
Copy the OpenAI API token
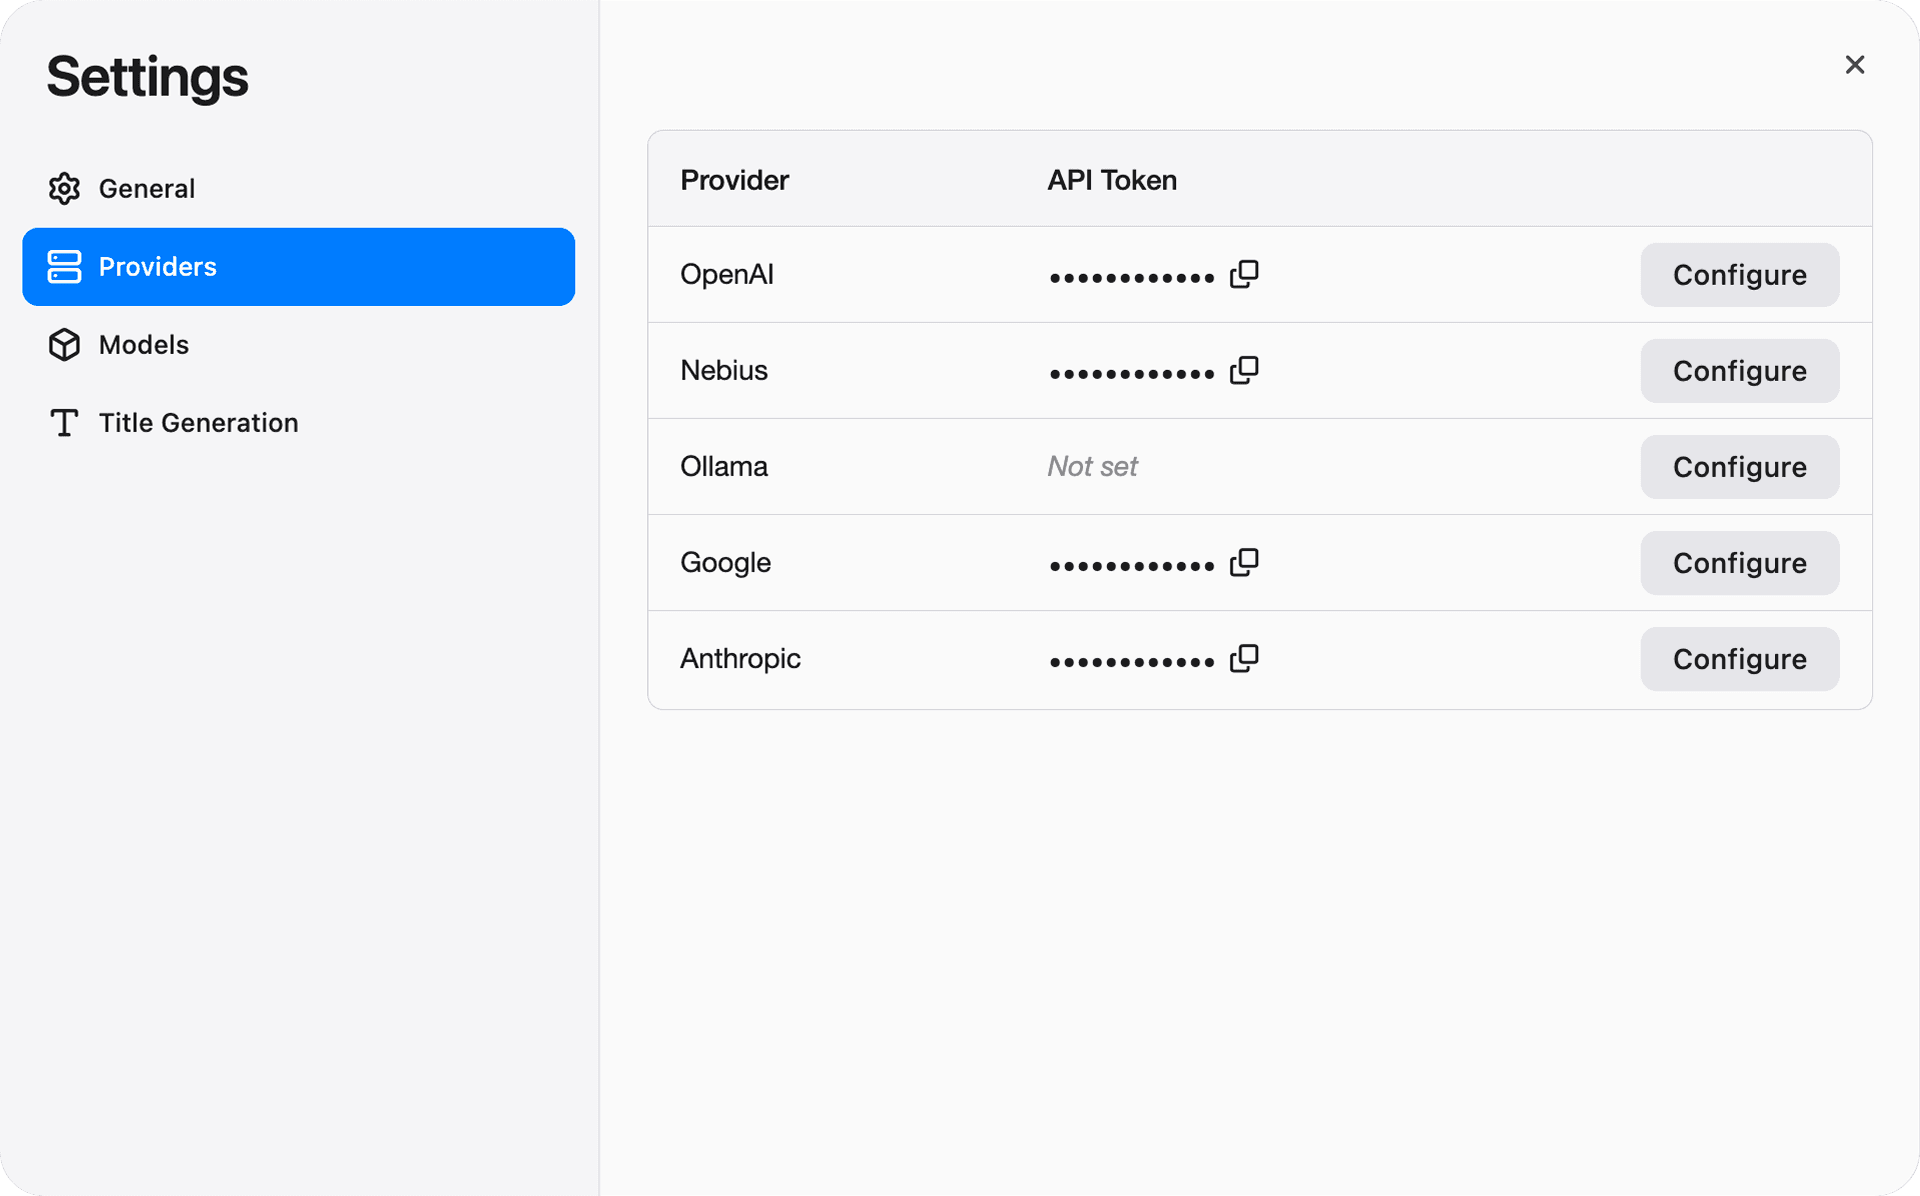[x=1244, y=274]
